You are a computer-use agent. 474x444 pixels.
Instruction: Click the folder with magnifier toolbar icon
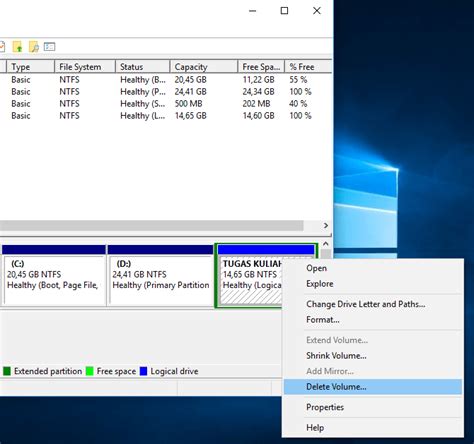pos(34,47)
